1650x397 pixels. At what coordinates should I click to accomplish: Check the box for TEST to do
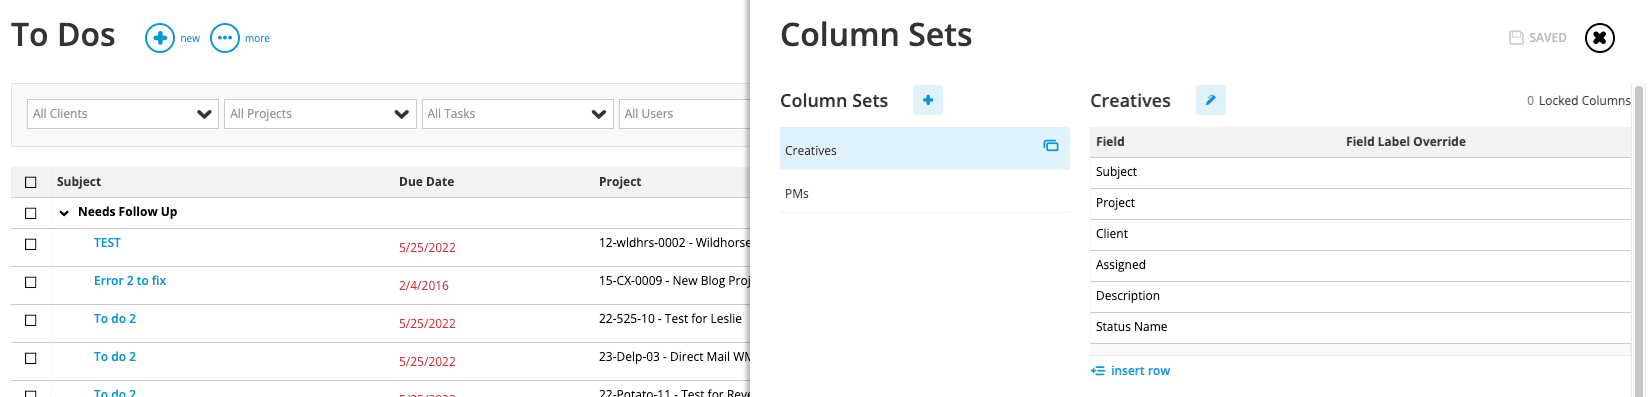pos(30,244)
